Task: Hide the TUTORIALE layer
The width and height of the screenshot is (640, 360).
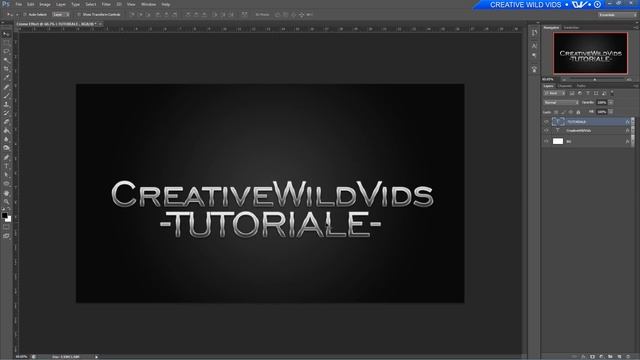Action: pos(546,122)
